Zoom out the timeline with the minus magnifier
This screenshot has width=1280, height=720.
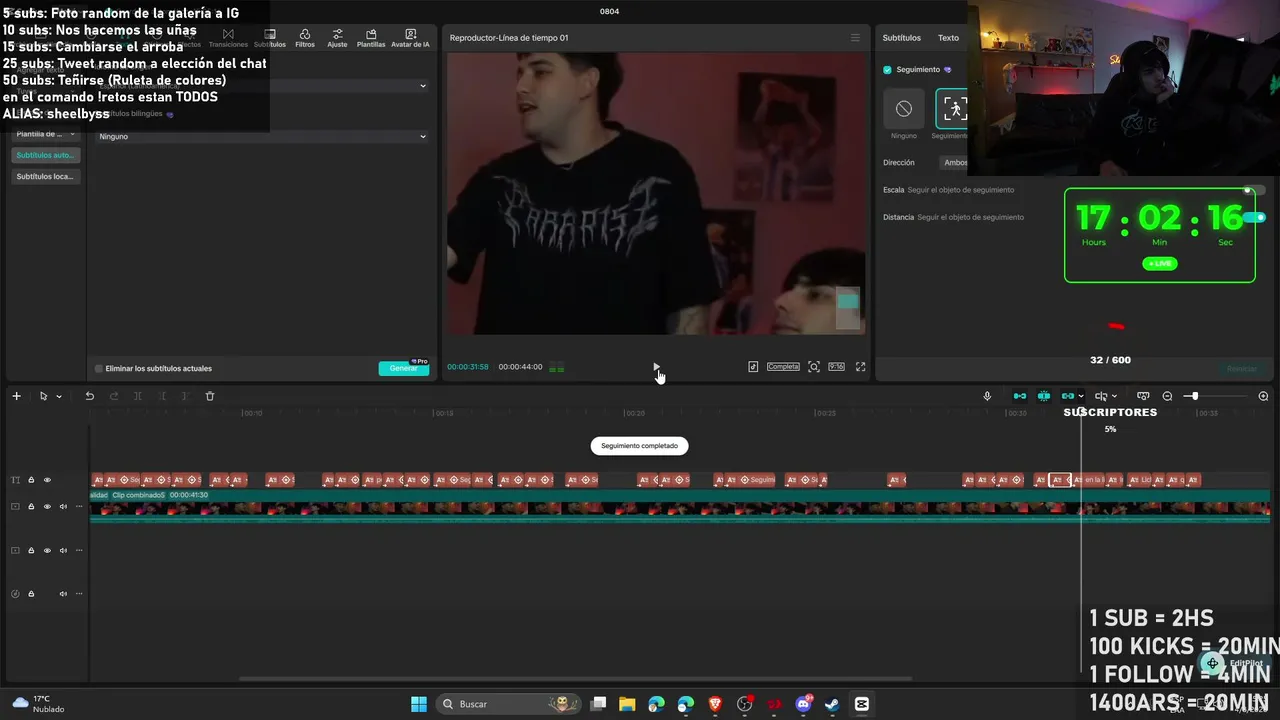click(x=1167, y=396)
